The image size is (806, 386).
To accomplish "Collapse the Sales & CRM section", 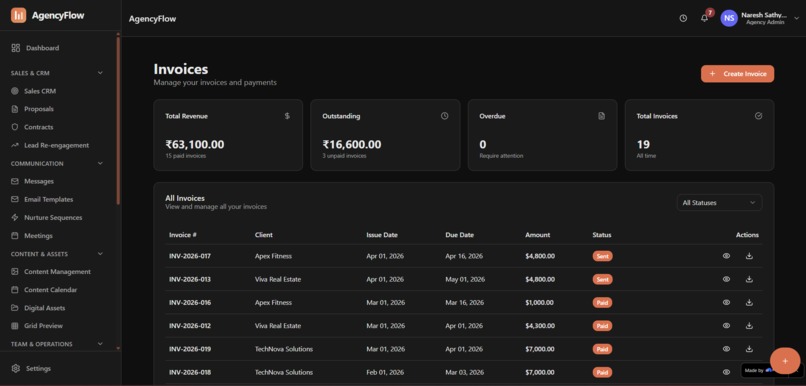I will pos(100,73).
